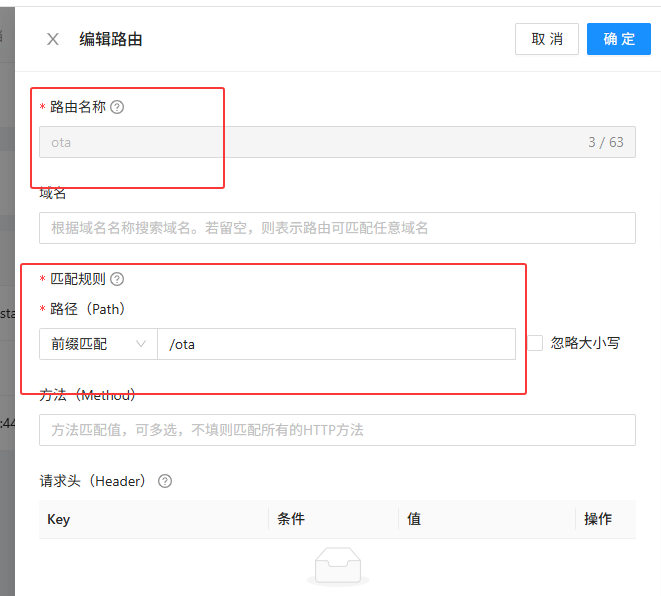Viewport: 661px width, 596px height.
Task: Click the 3 / 63 character counter
Action: click(x=606, y=142)
